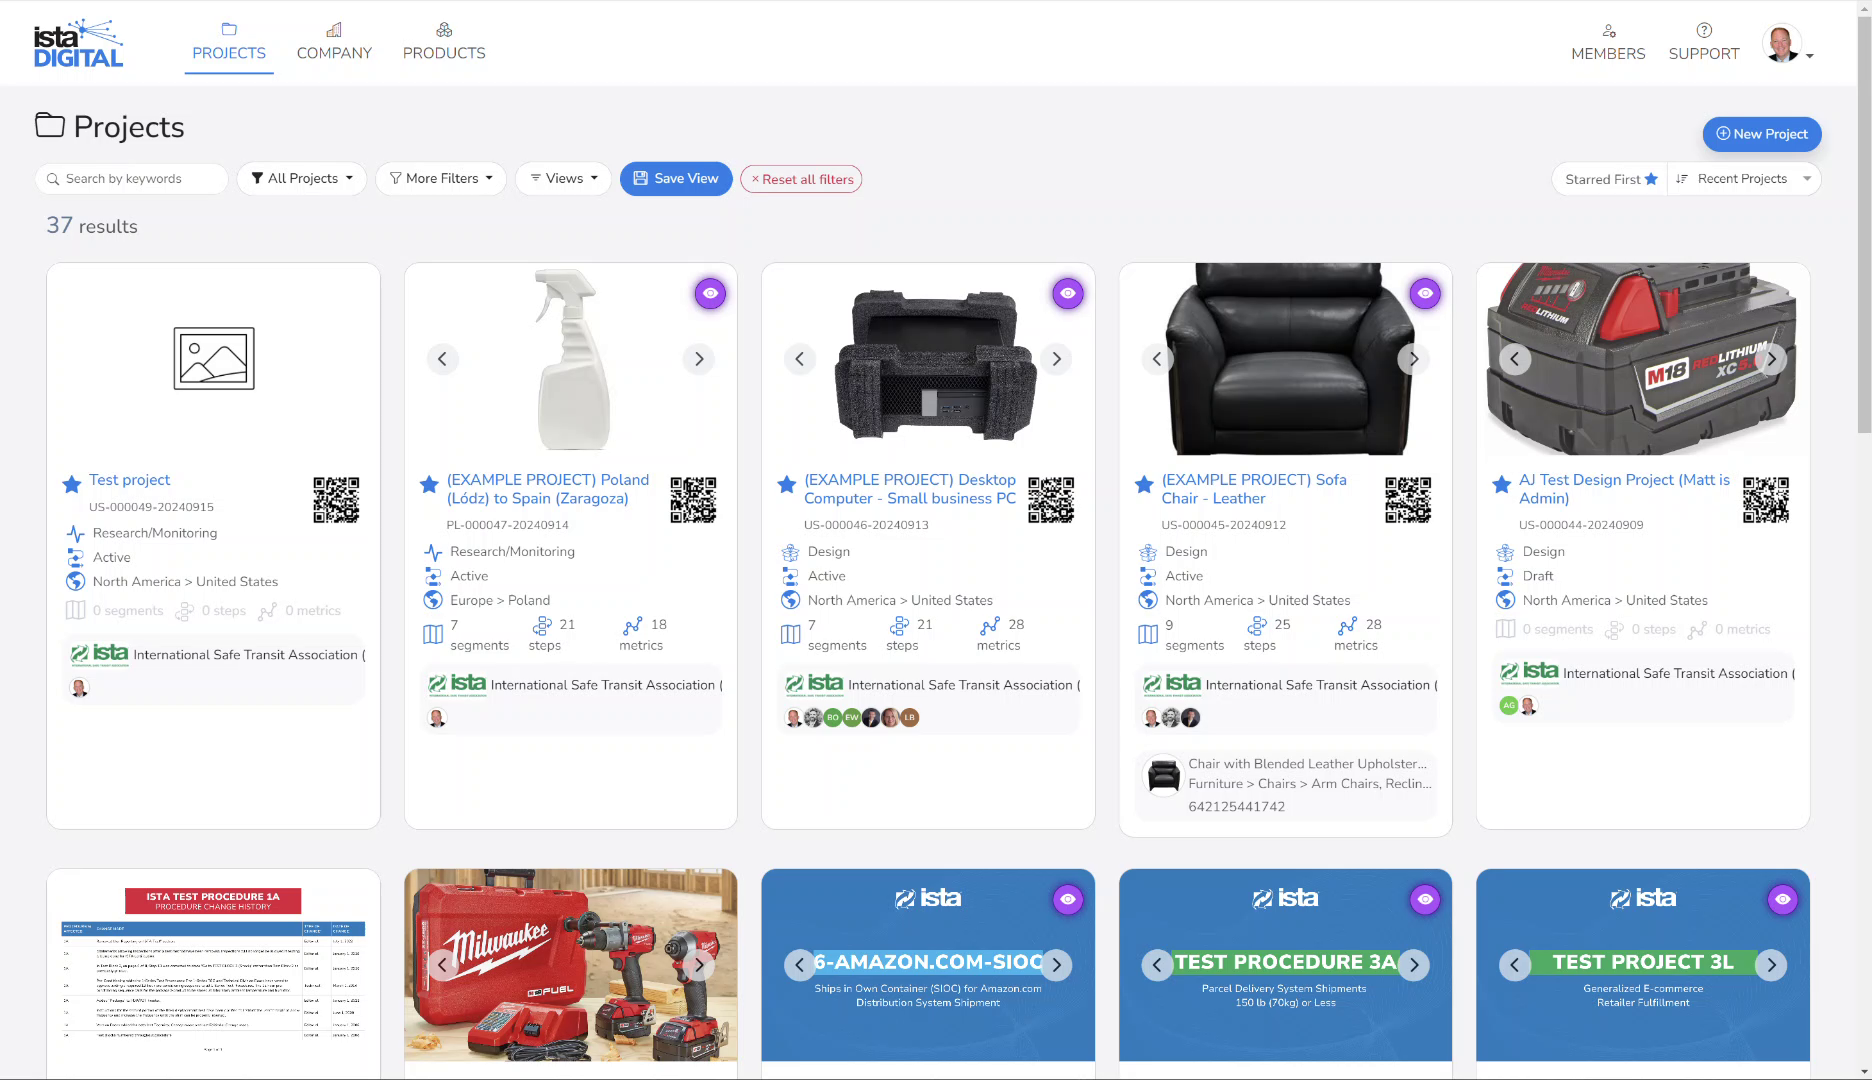The height and width of the screenshot is (1080, 1872).
Task: Show next image on Amazon SIOC card
Action: tap(1056, 965)
